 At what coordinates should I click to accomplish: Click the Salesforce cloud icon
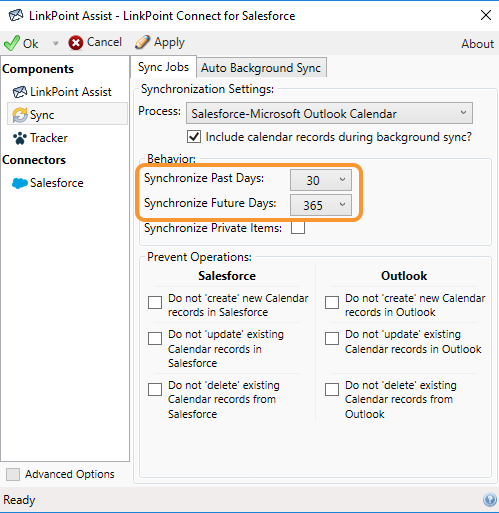[20, 183]
